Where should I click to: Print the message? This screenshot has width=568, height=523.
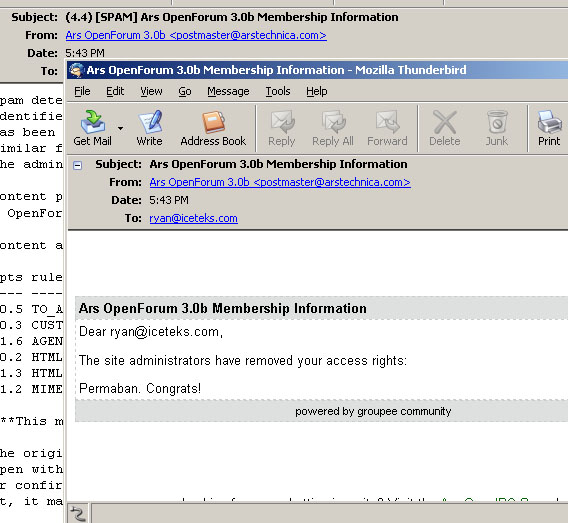549,128
